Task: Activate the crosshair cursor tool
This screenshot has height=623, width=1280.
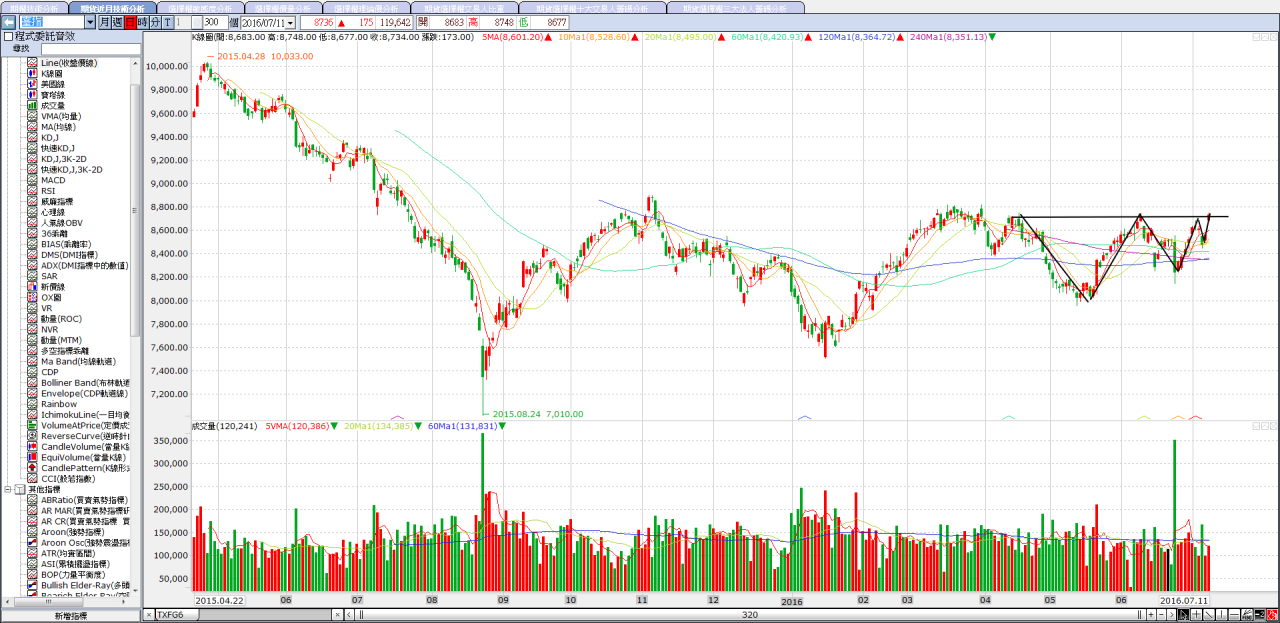Action: 1194,615
